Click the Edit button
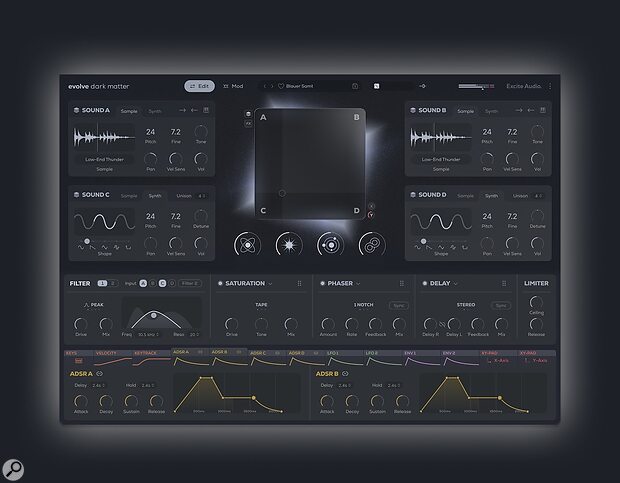The width and height of the screenshot is (620, 483). click(x=199, y=86)
